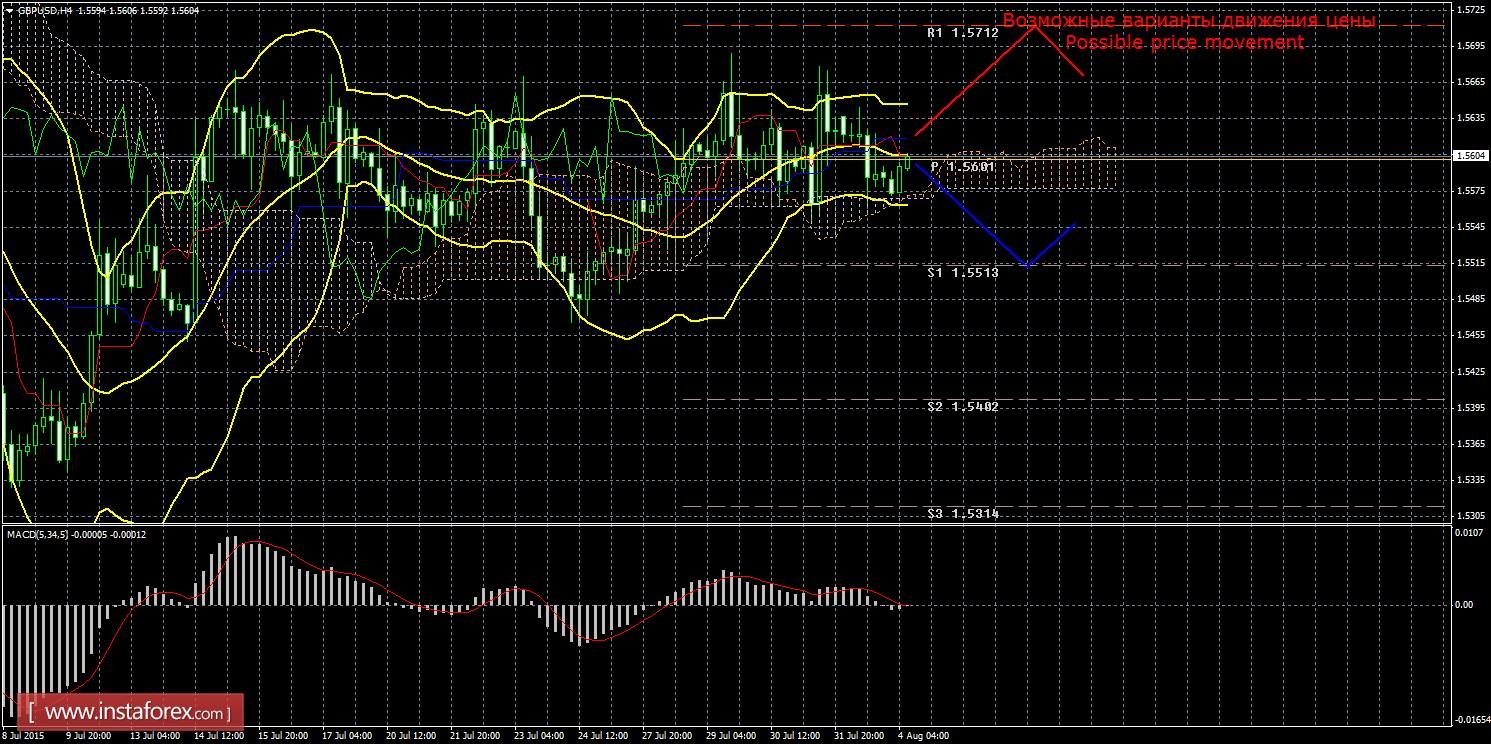Click the MACD(5,34,5) indicator label
1491x744 pixels.
pyautogui.click(x=42, y=534)
